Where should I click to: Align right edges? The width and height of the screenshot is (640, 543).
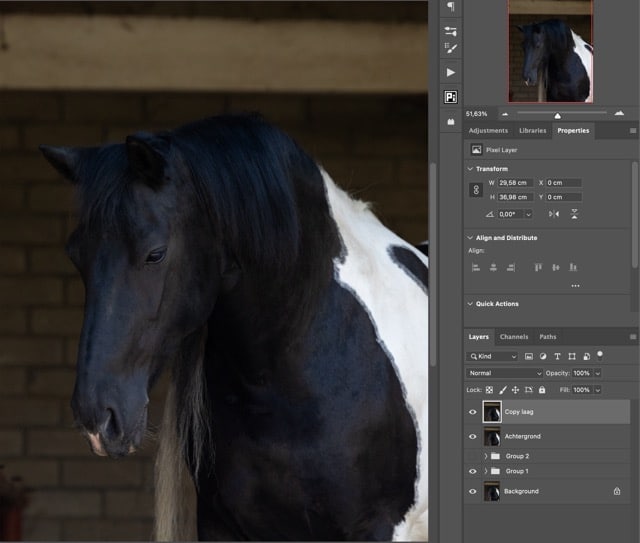point(511,267)
